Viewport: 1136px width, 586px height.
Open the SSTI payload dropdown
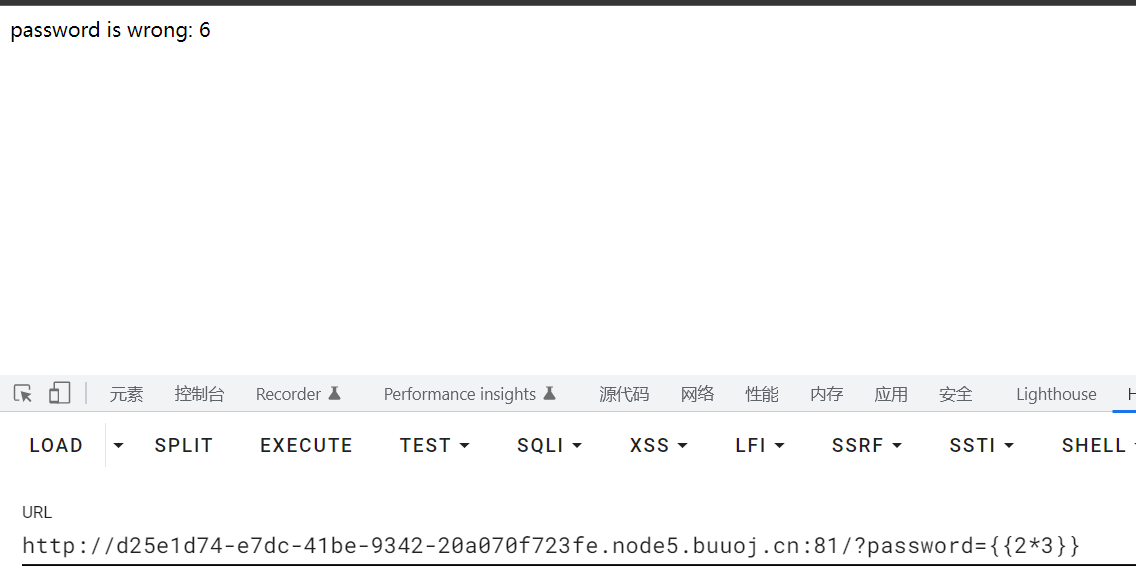pyautogui.click(x=1009, y=445)
